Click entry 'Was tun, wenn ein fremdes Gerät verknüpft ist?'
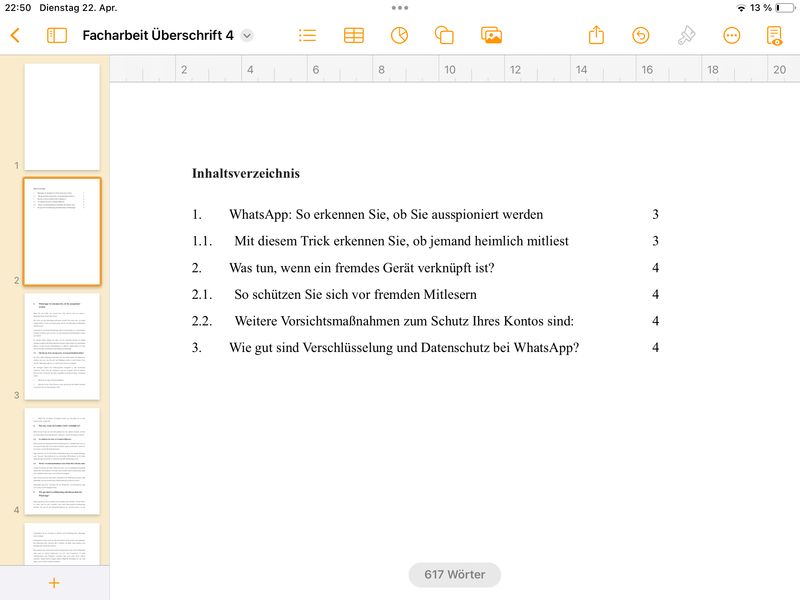800x600 pixels. (362, 268)
